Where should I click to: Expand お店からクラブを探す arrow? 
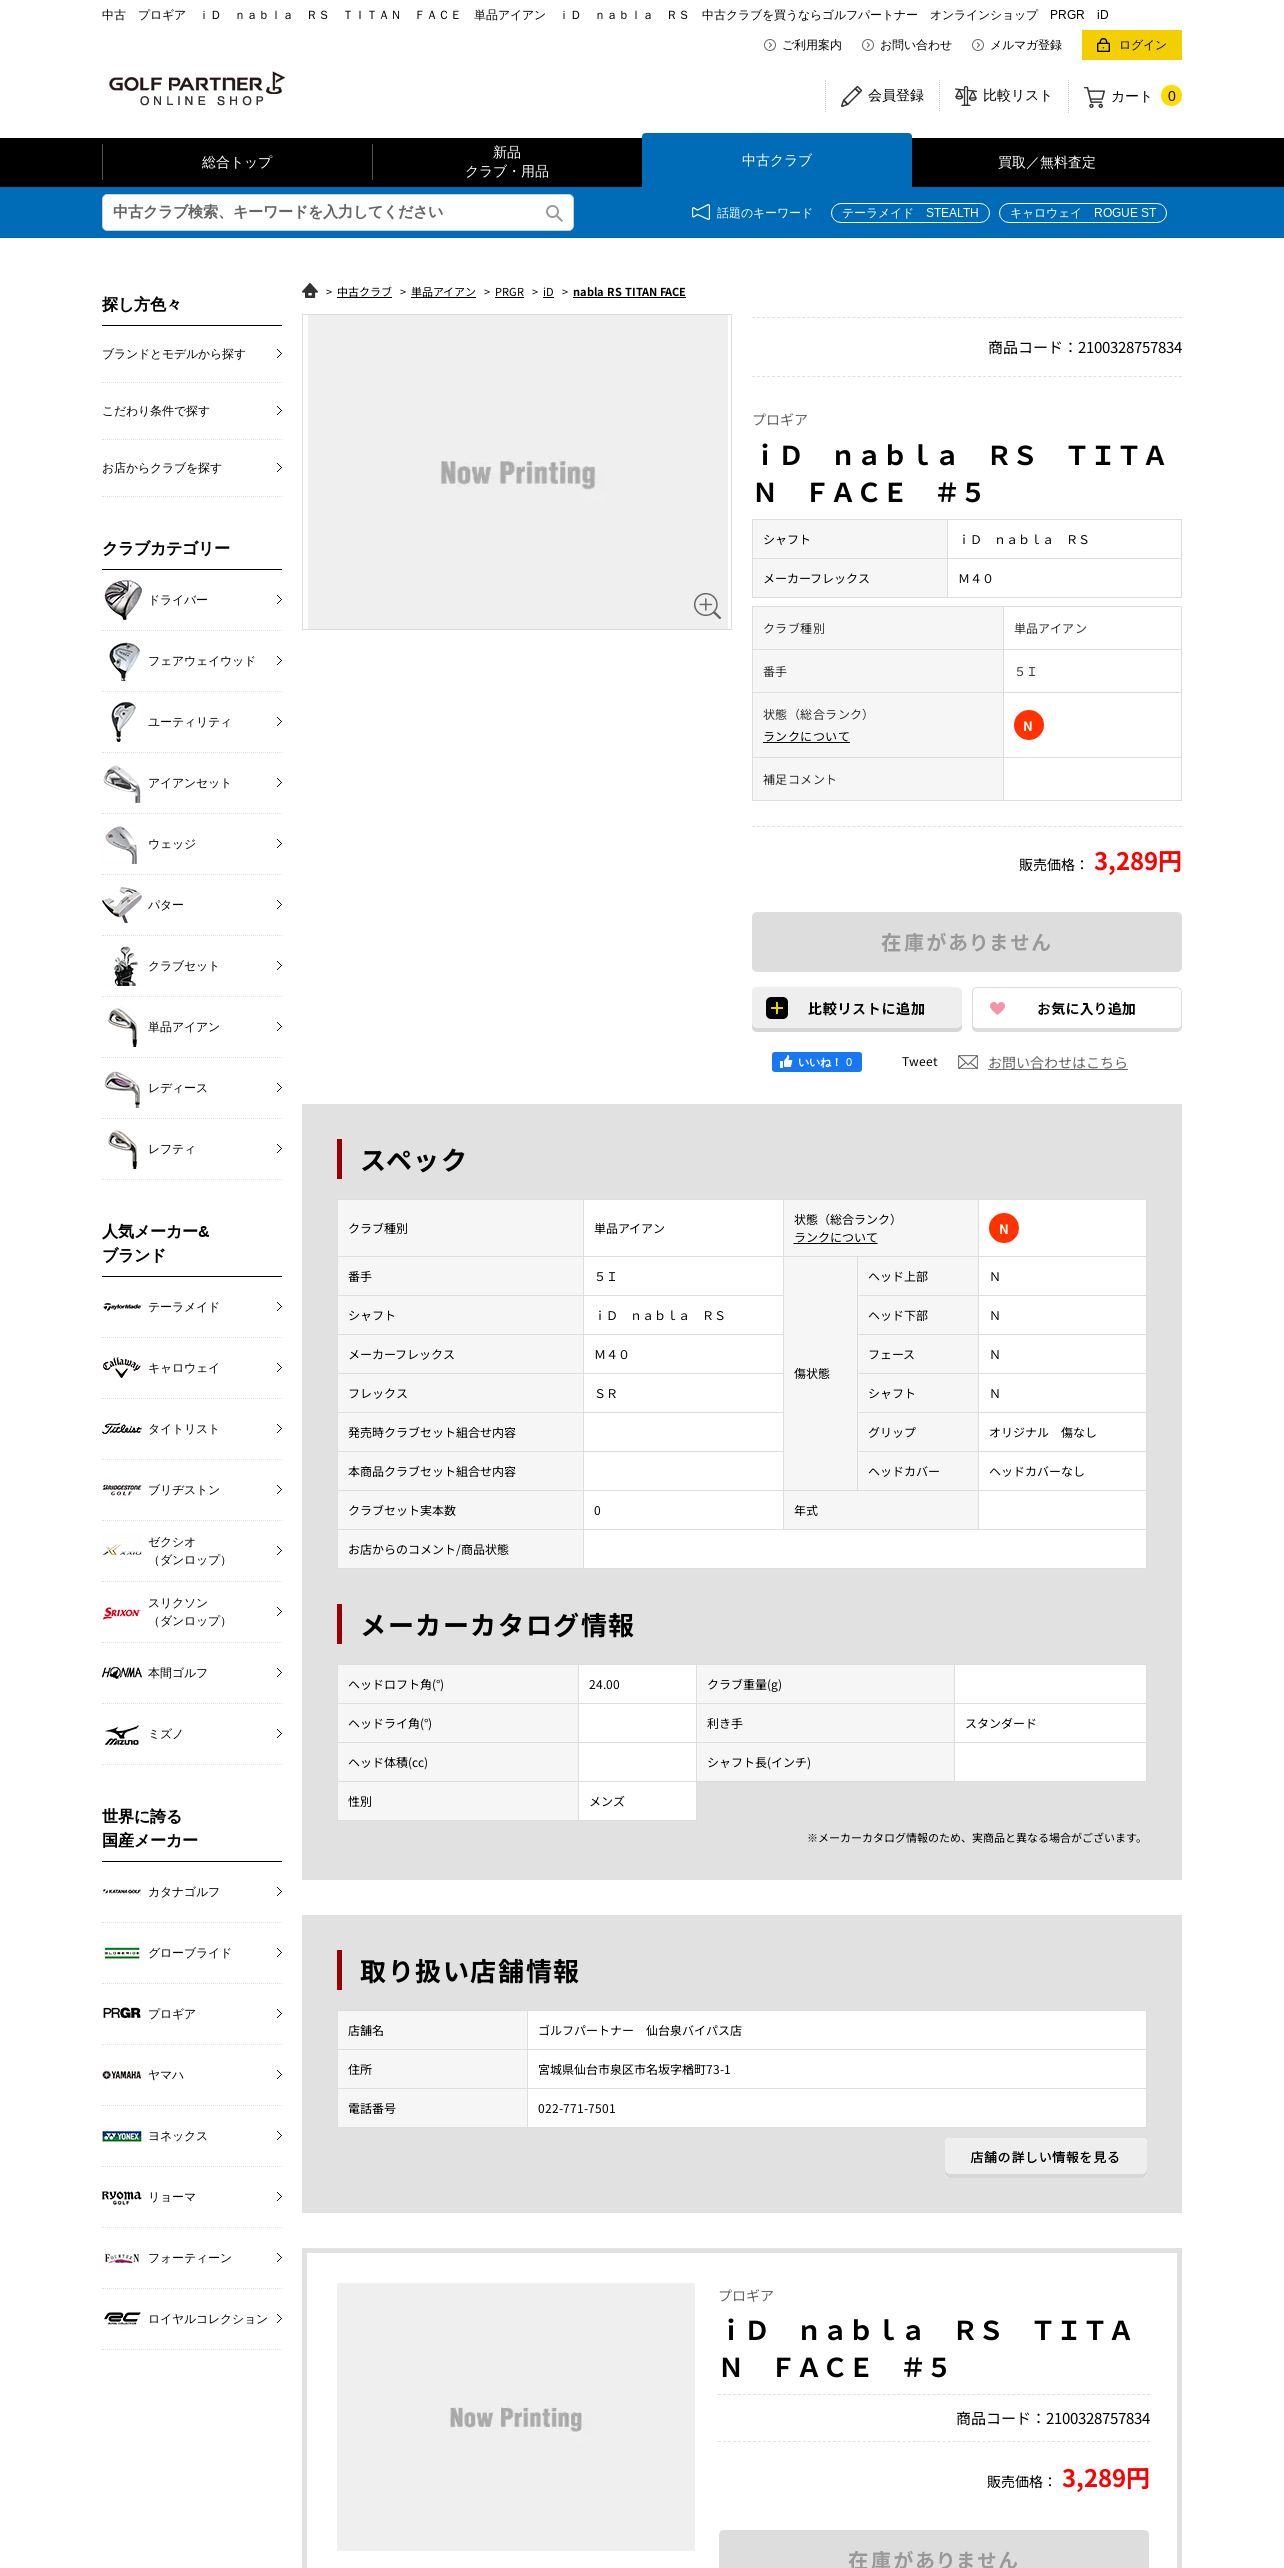click(x=279, y=468)
